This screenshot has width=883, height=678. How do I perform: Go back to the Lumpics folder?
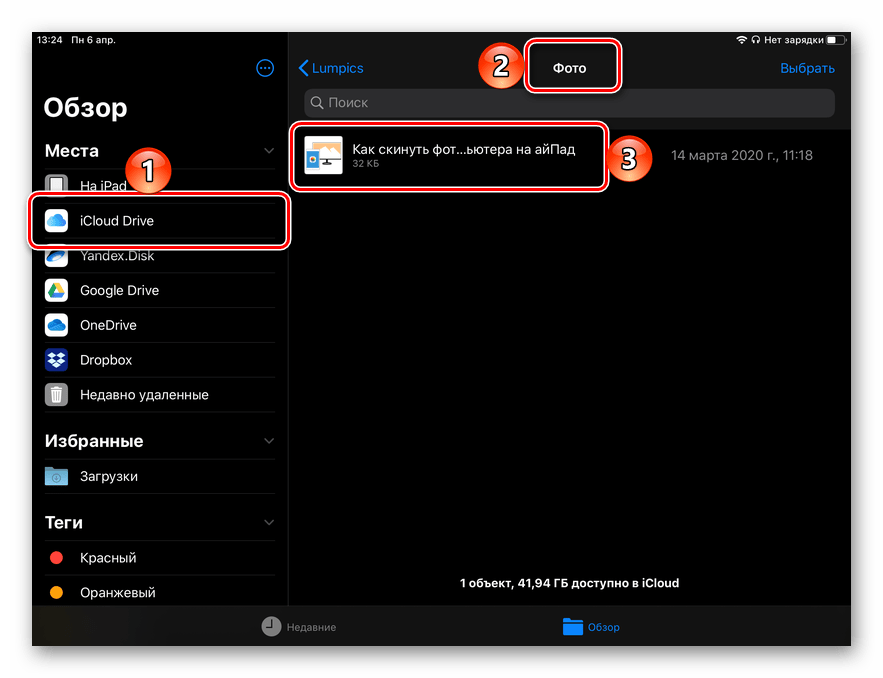[x=331, y=68]
